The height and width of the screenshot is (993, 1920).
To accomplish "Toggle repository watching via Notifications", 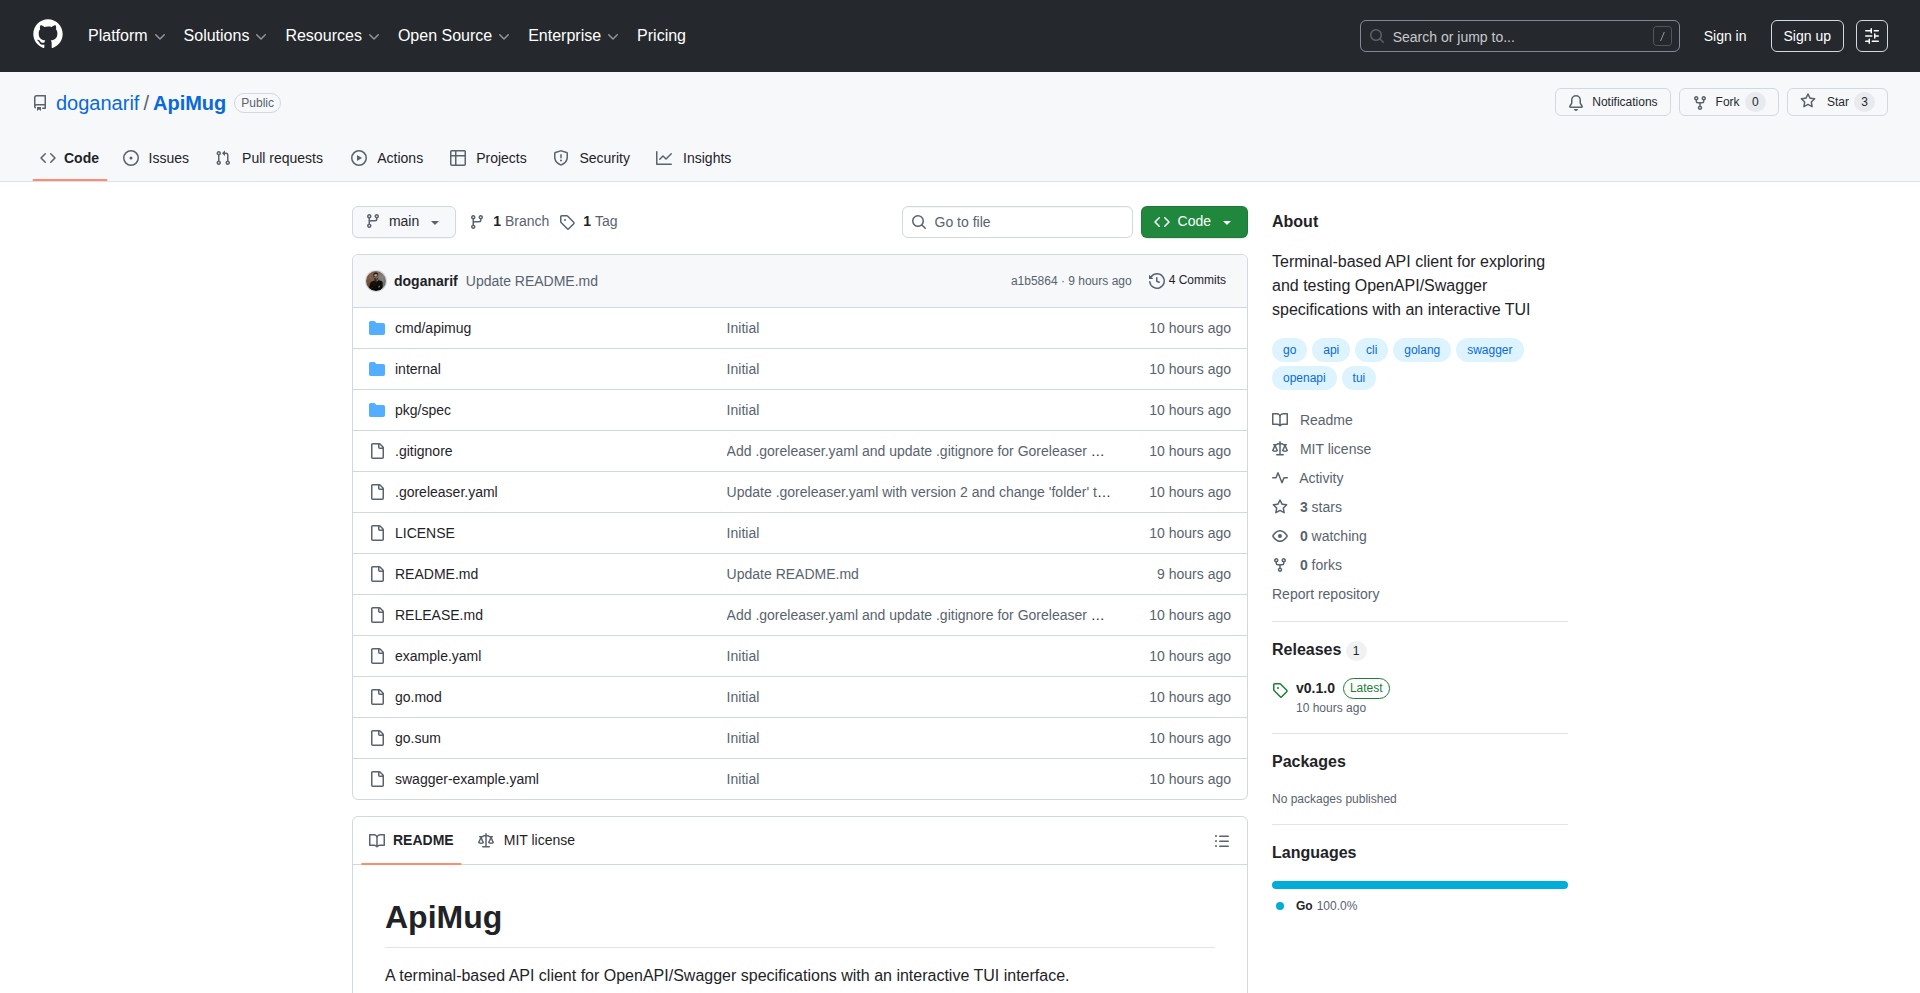I will [x=1612, y=101].
